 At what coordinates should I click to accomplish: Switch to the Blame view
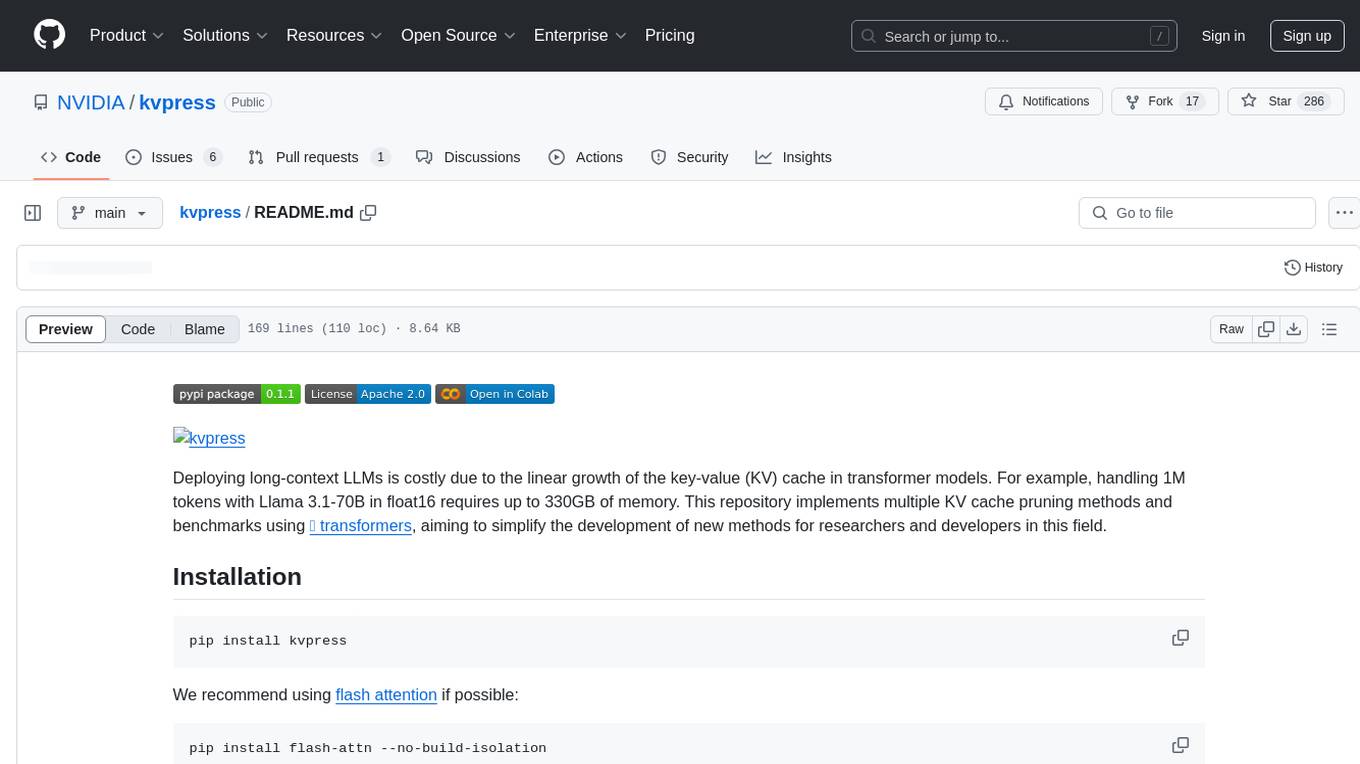(205, 329)
